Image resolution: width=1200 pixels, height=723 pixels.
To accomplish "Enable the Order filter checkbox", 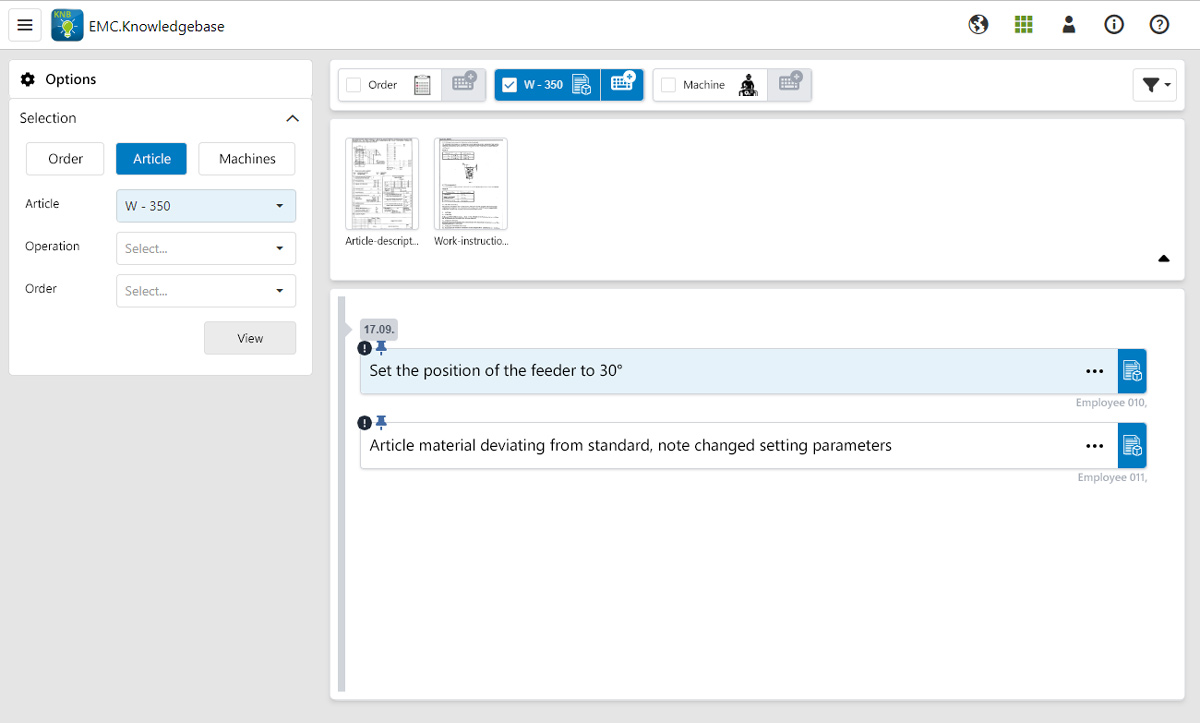I will pyautogui.click(x=354, y=85).
